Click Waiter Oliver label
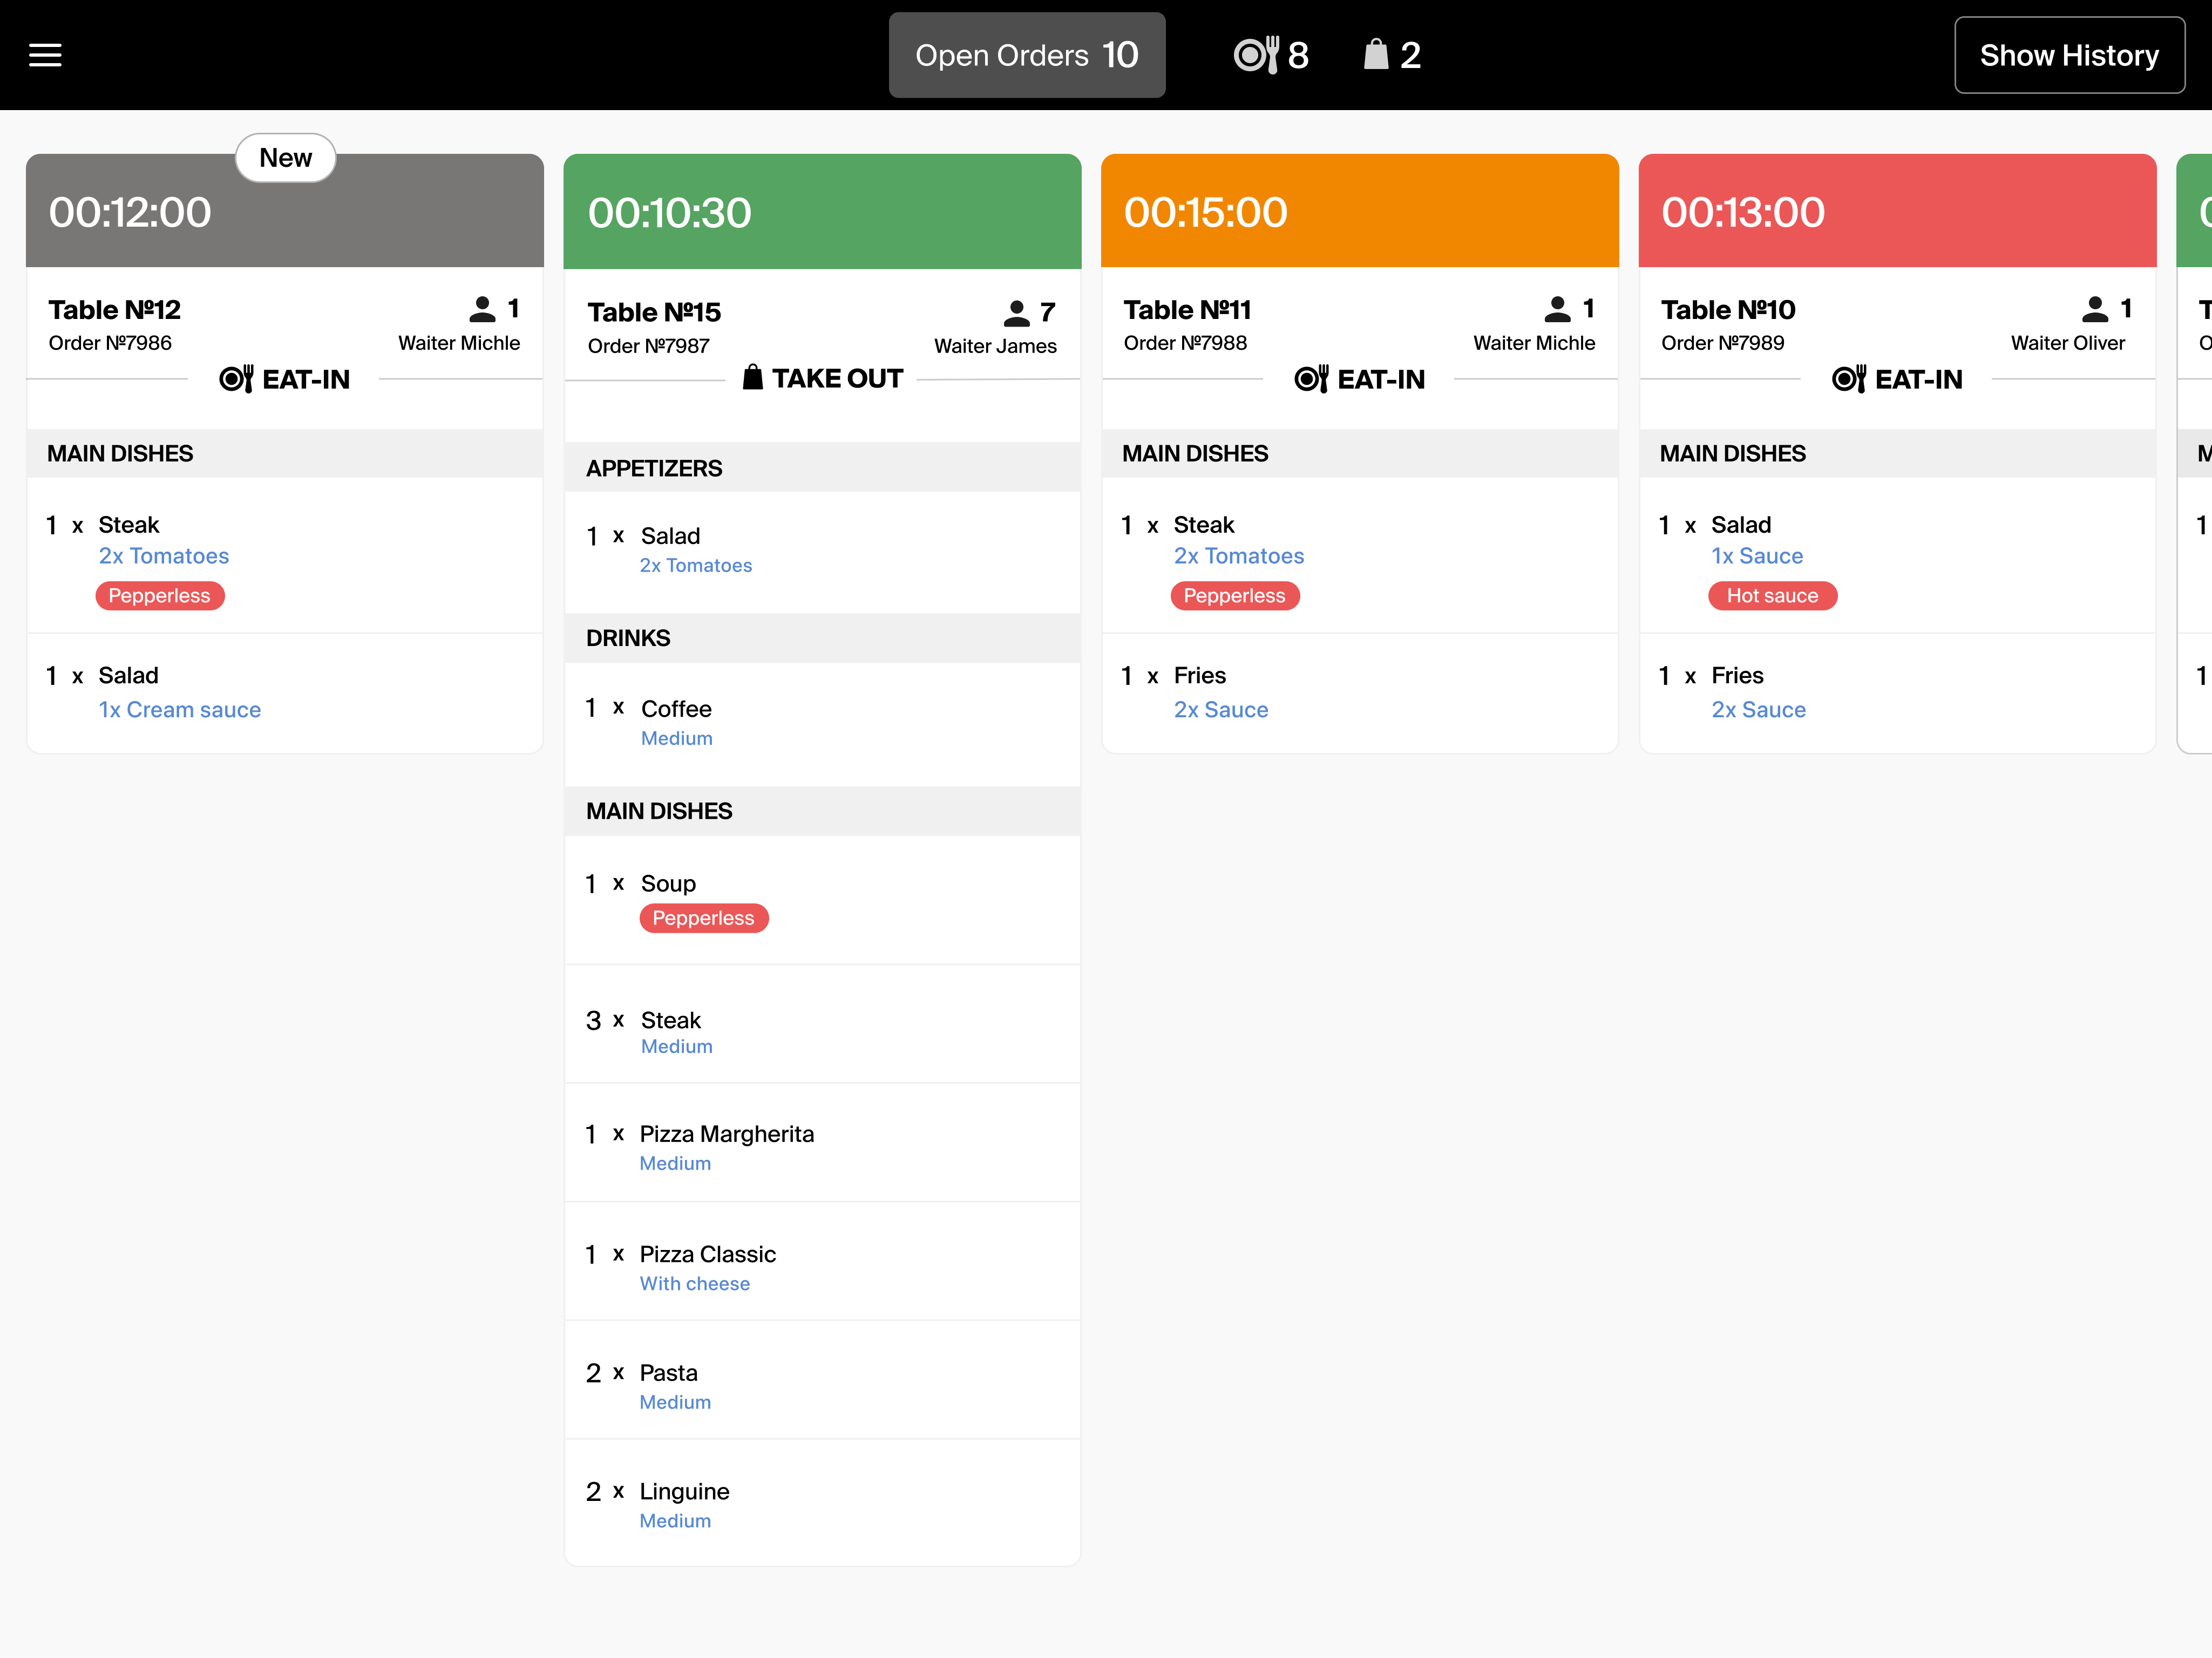The image size is (2212, 1658). 2068,343
